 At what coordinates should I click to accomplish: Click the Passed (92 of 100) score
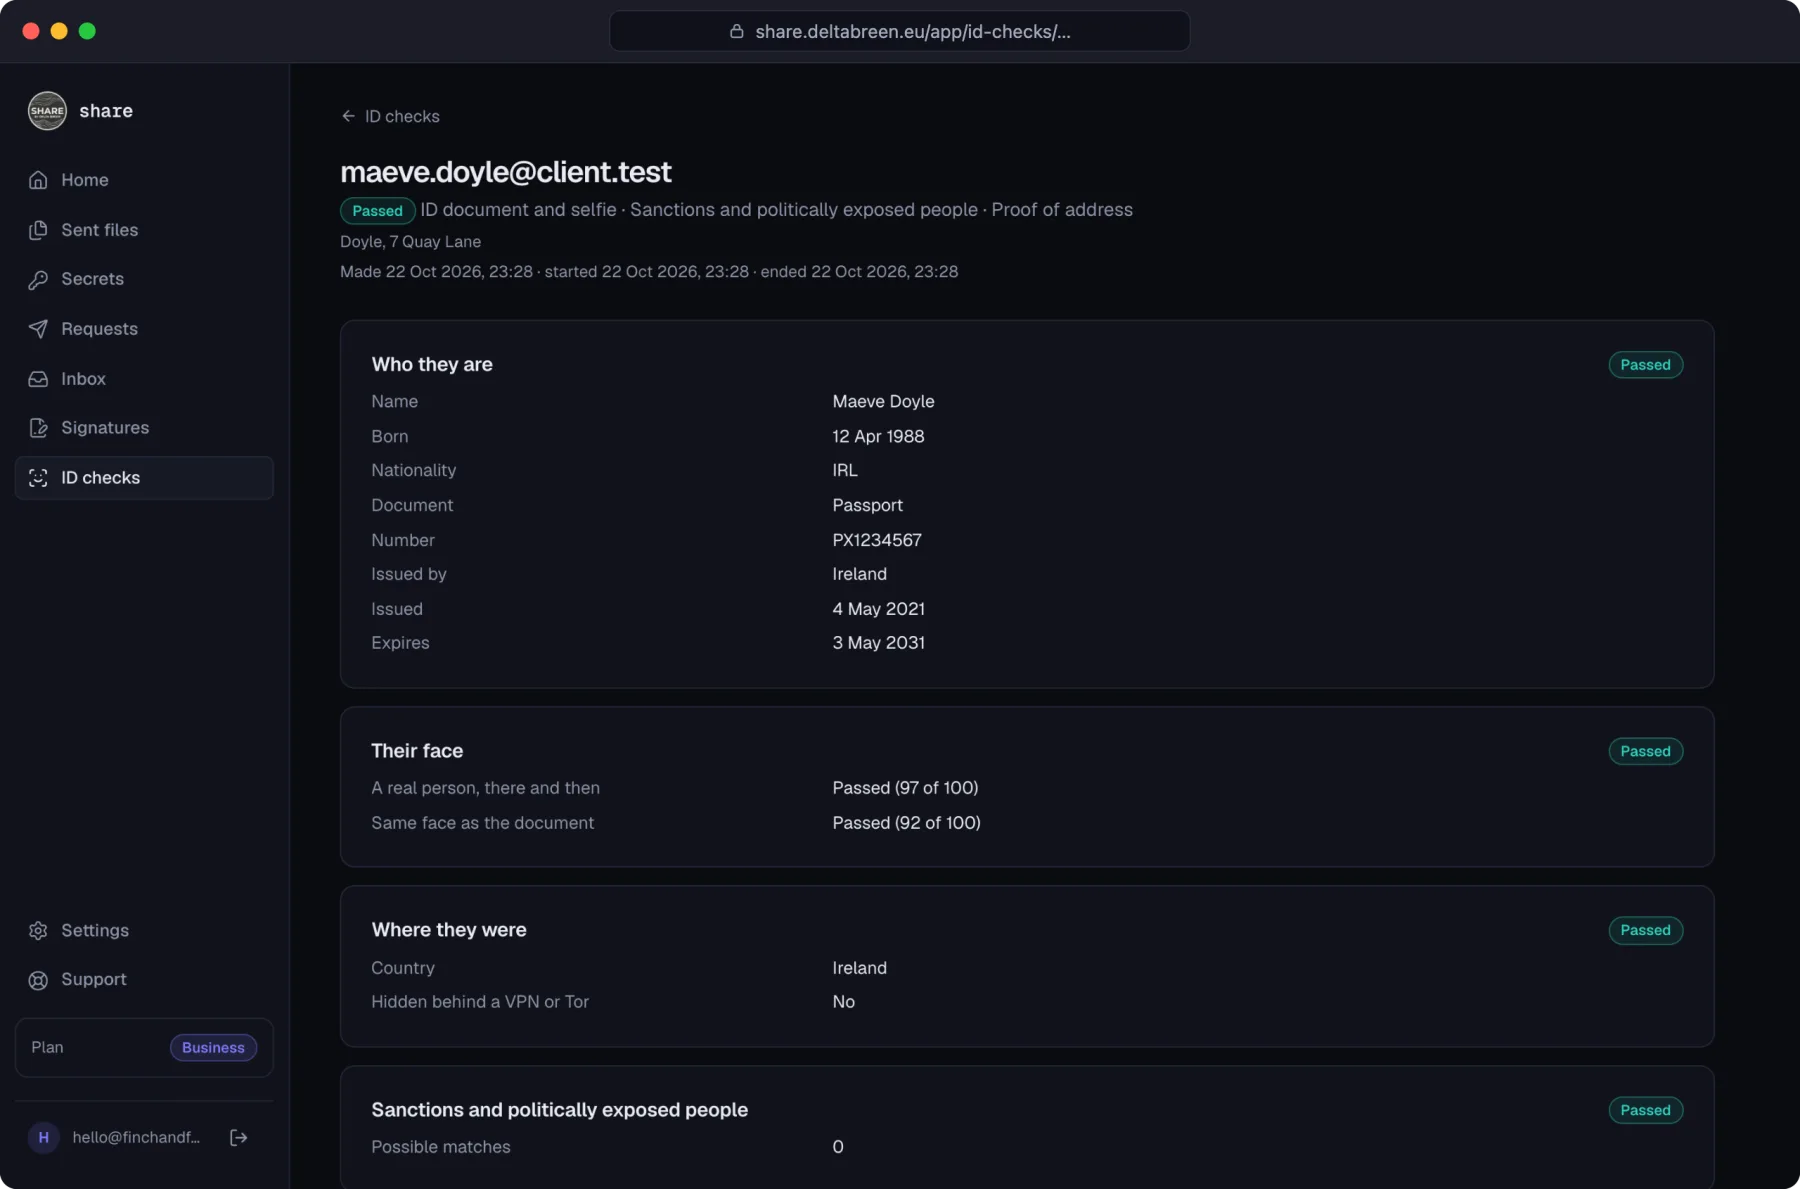coord(906,823)
